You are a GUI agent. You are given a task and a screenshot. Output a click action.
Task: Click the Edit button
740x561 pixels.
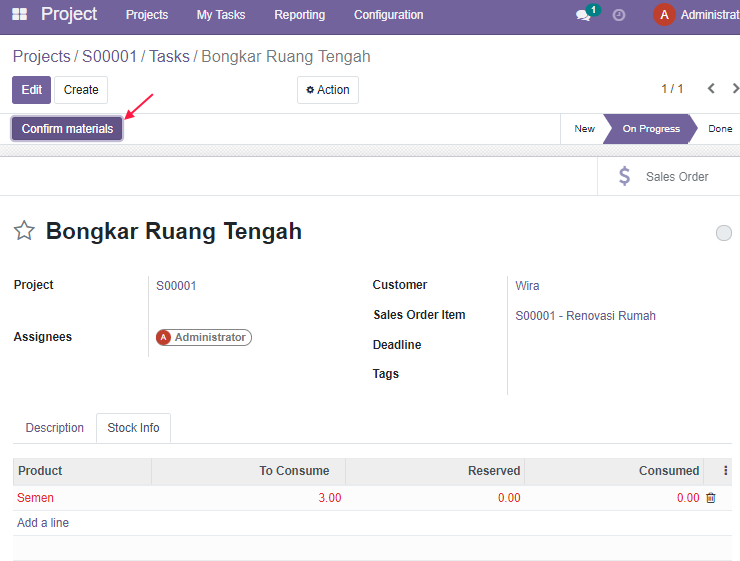pos(31,90)
